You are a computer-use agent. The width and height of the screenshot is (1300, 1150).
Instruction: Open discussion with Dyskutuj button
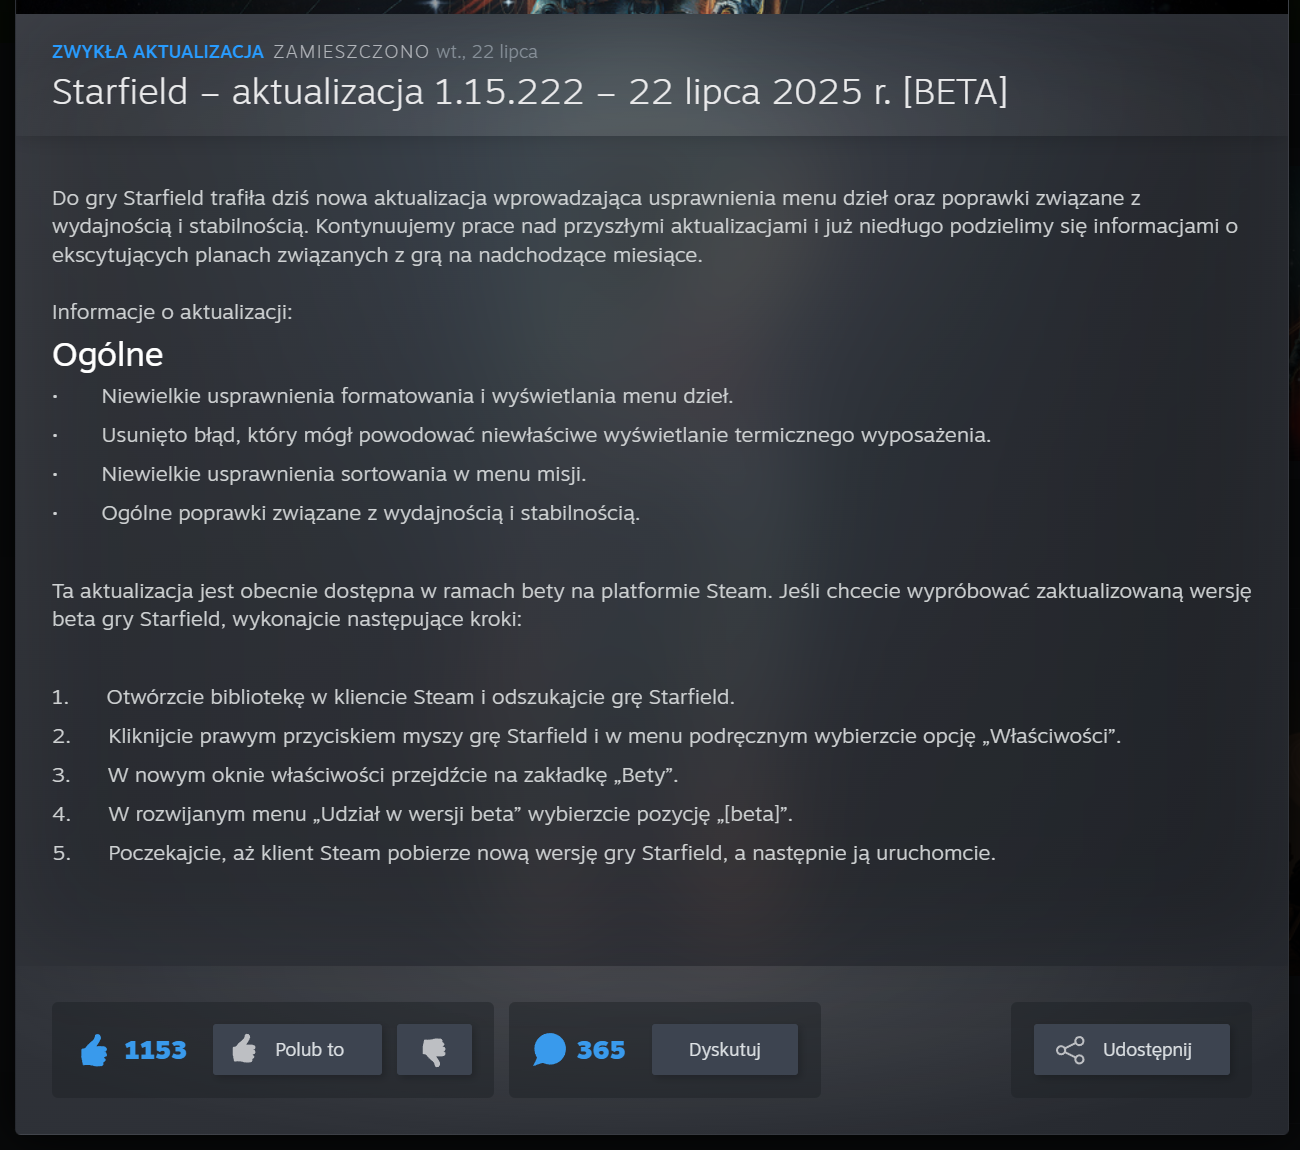click(x=725, y=1050)
